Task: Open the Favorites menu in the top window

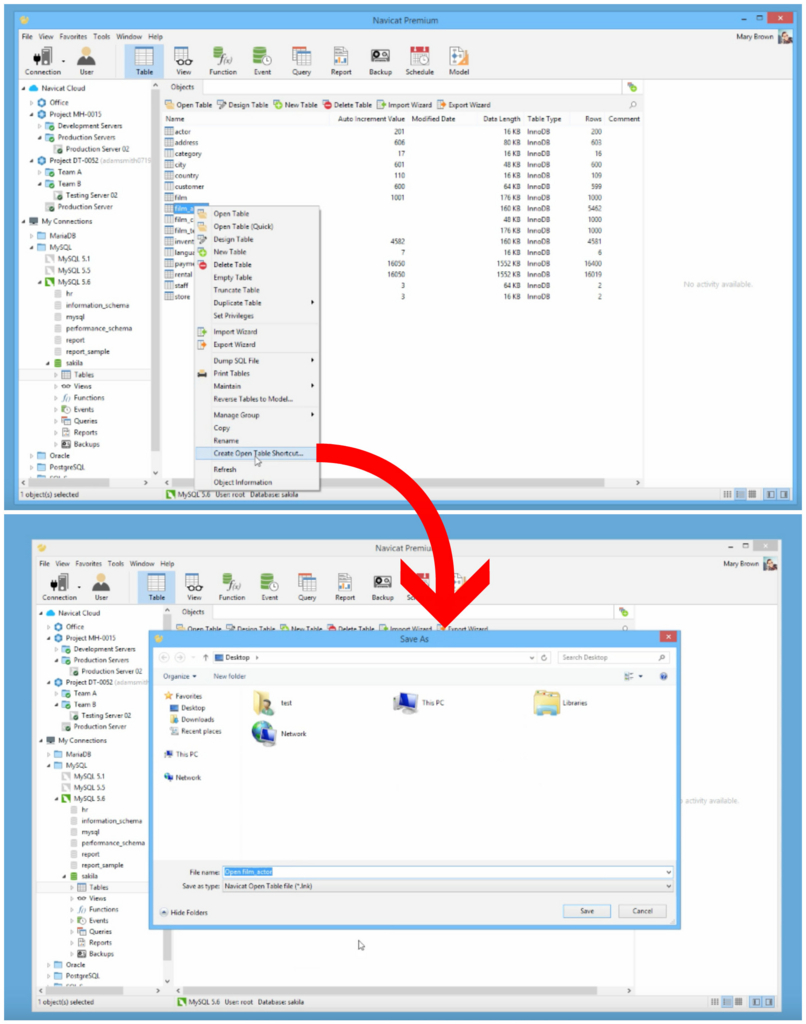Action: pos(73,37)
